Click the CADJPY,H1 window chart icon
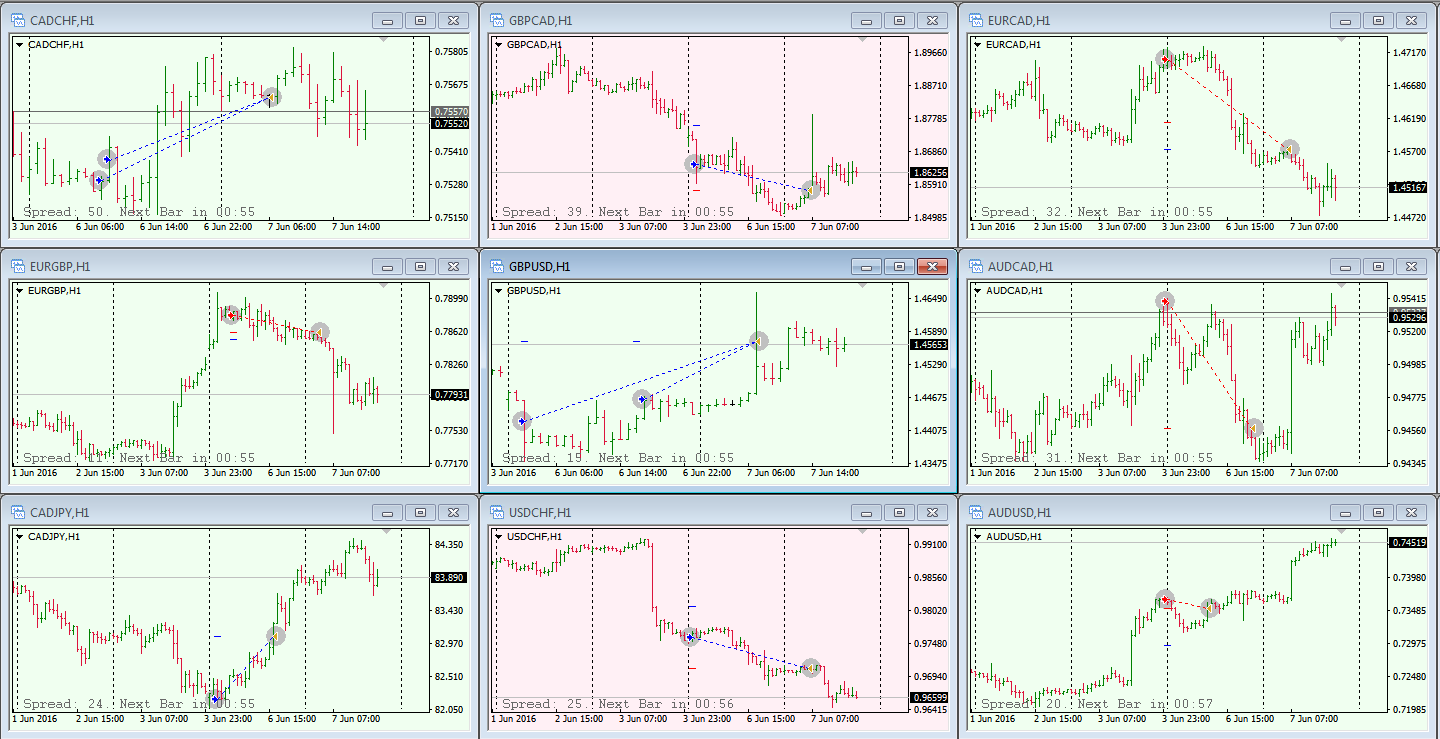 click(18, 512)
